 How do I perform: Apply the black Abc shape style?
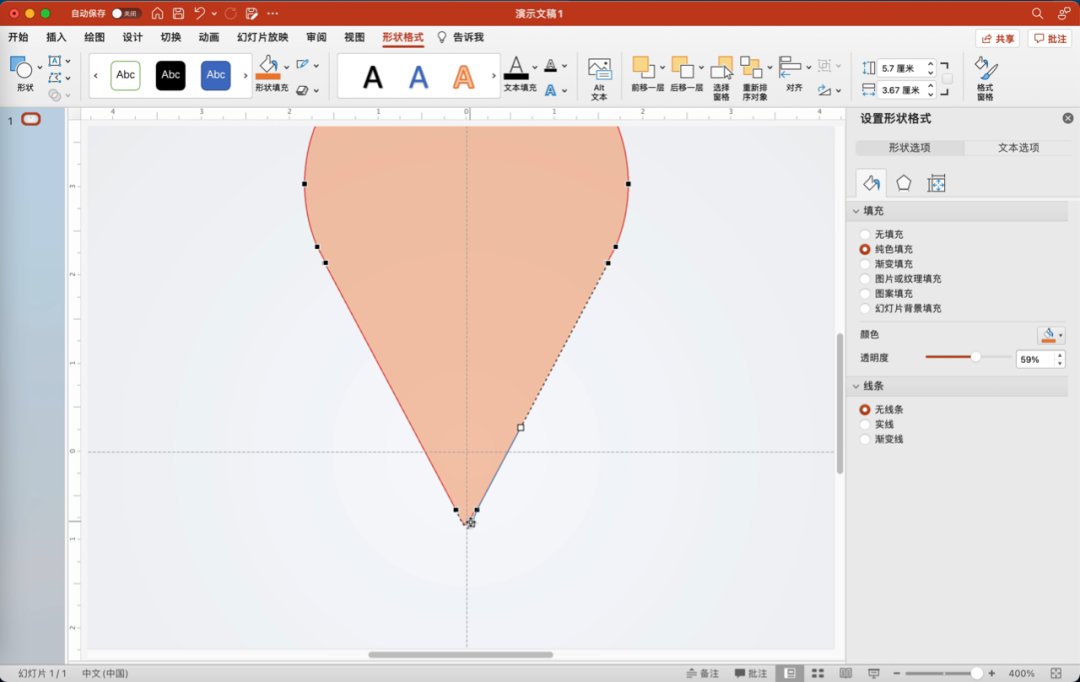coord(170,75)
